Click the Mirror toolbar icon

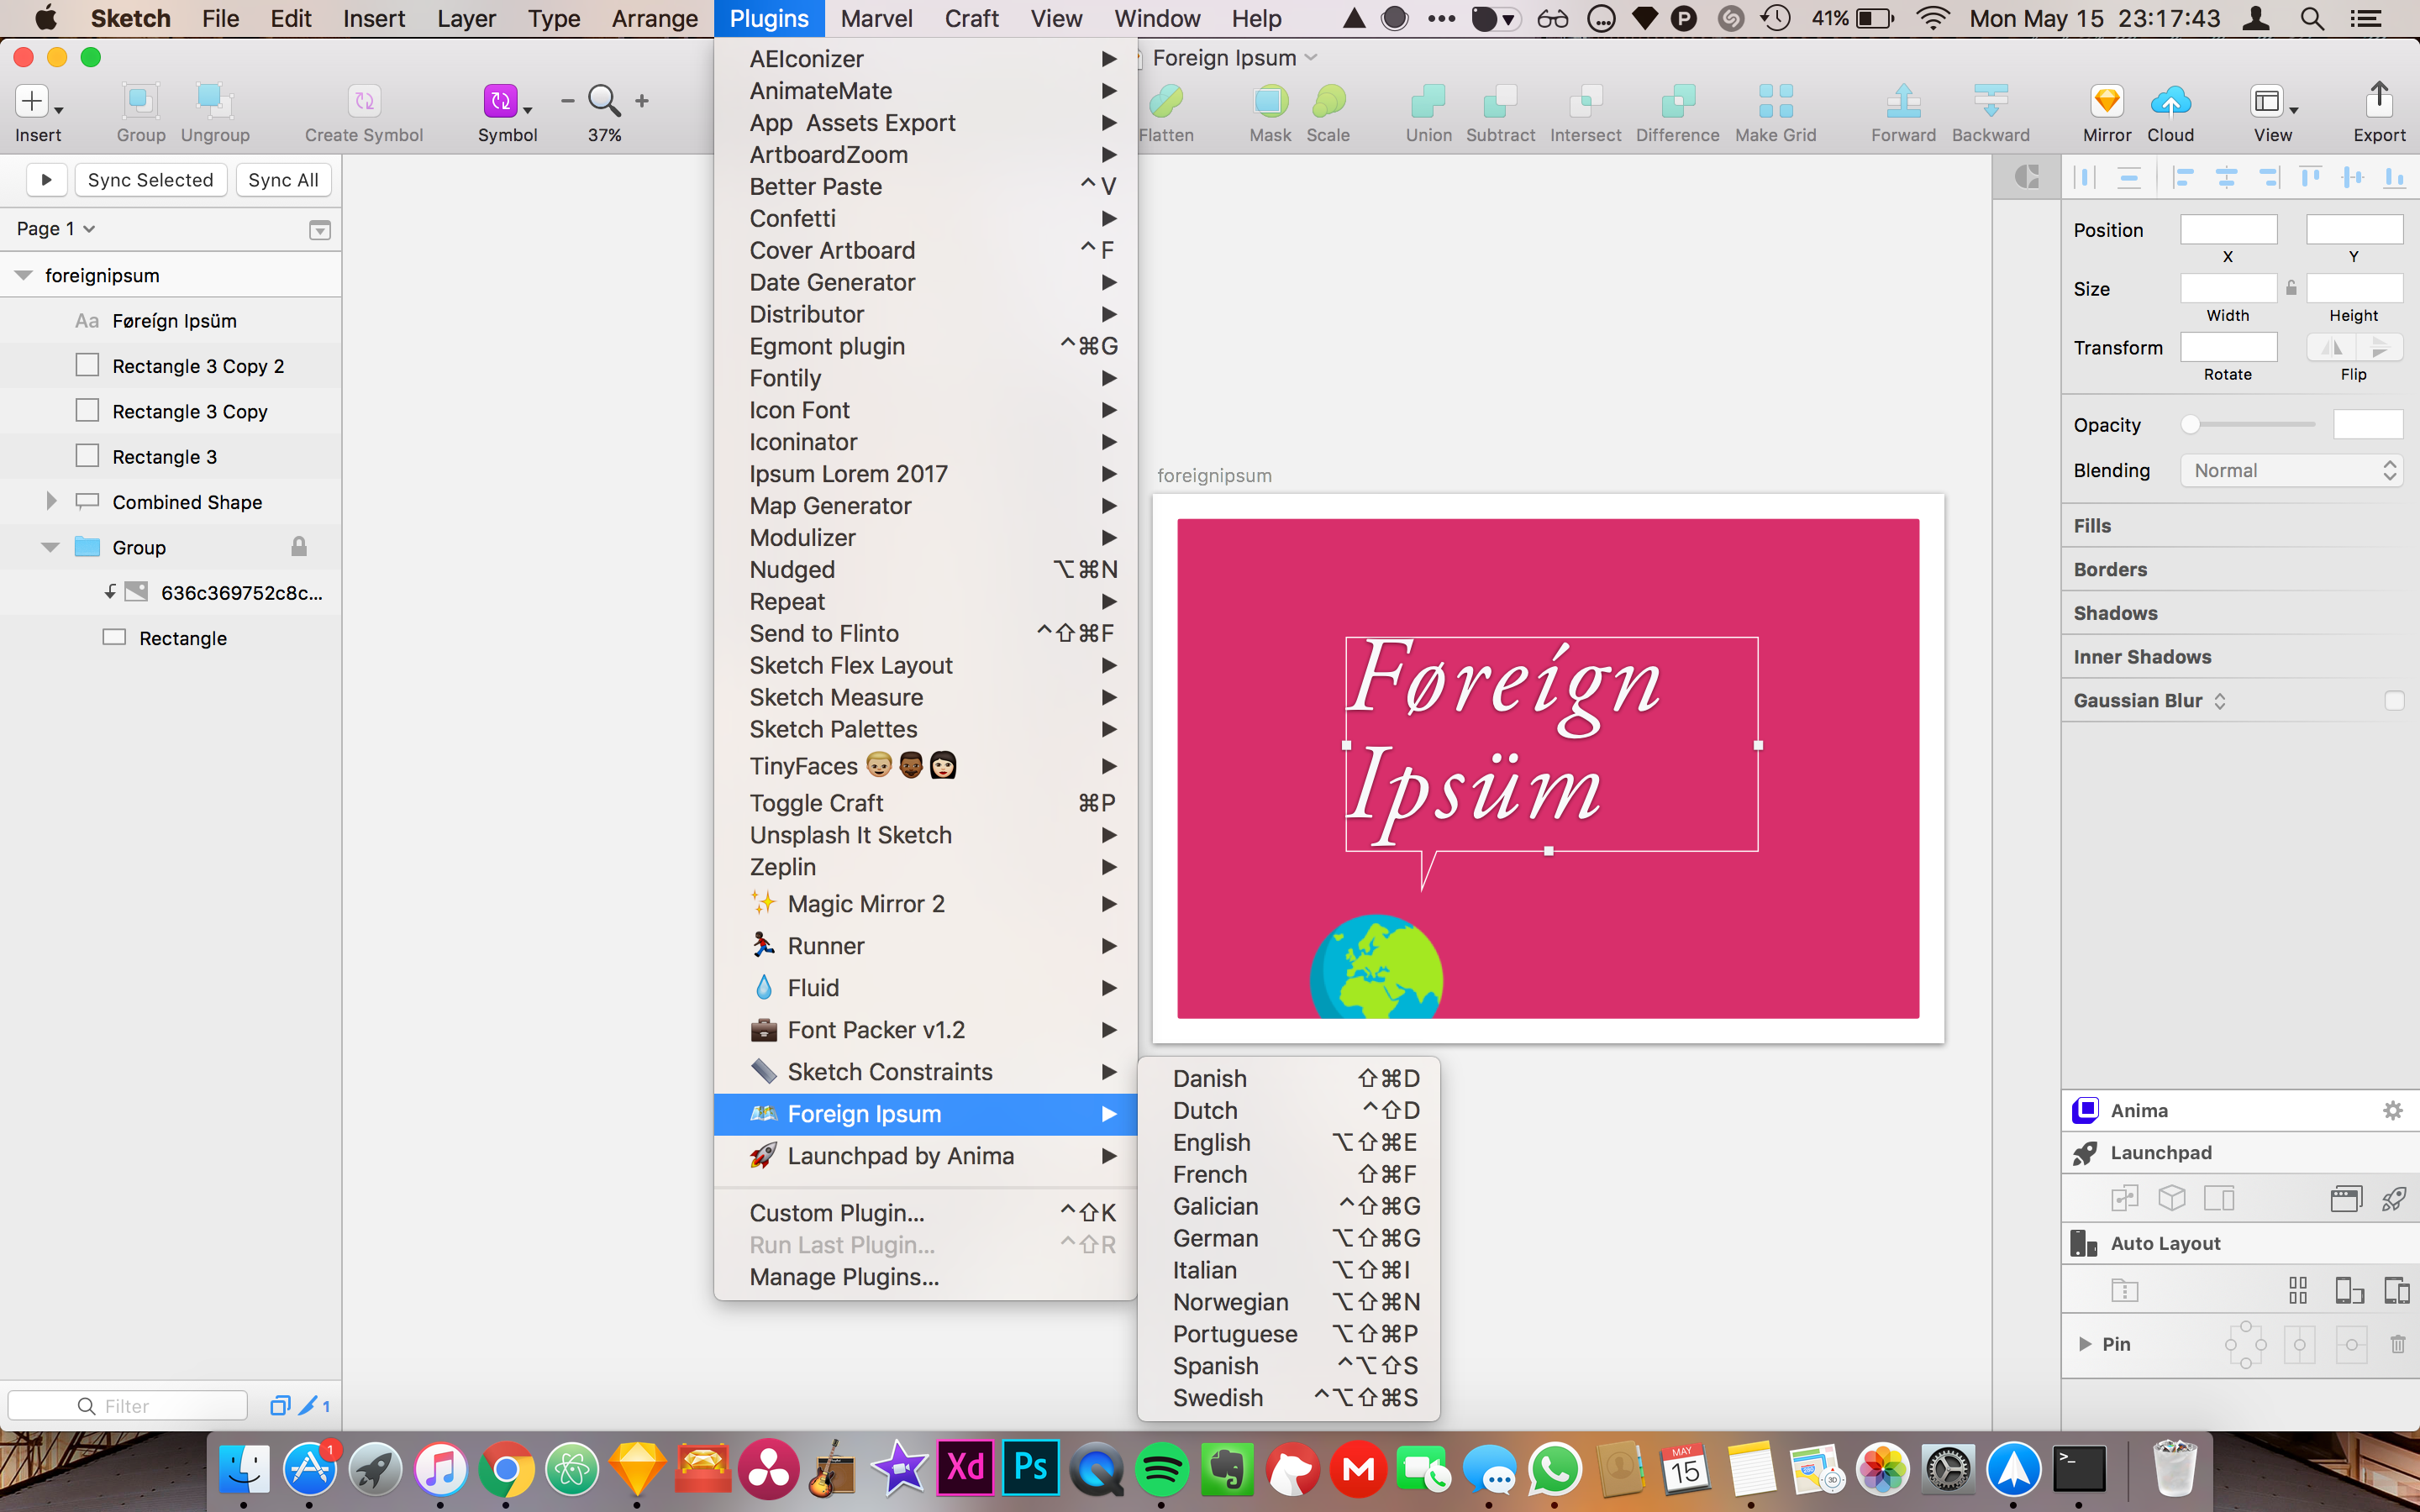pos(2106,101)
